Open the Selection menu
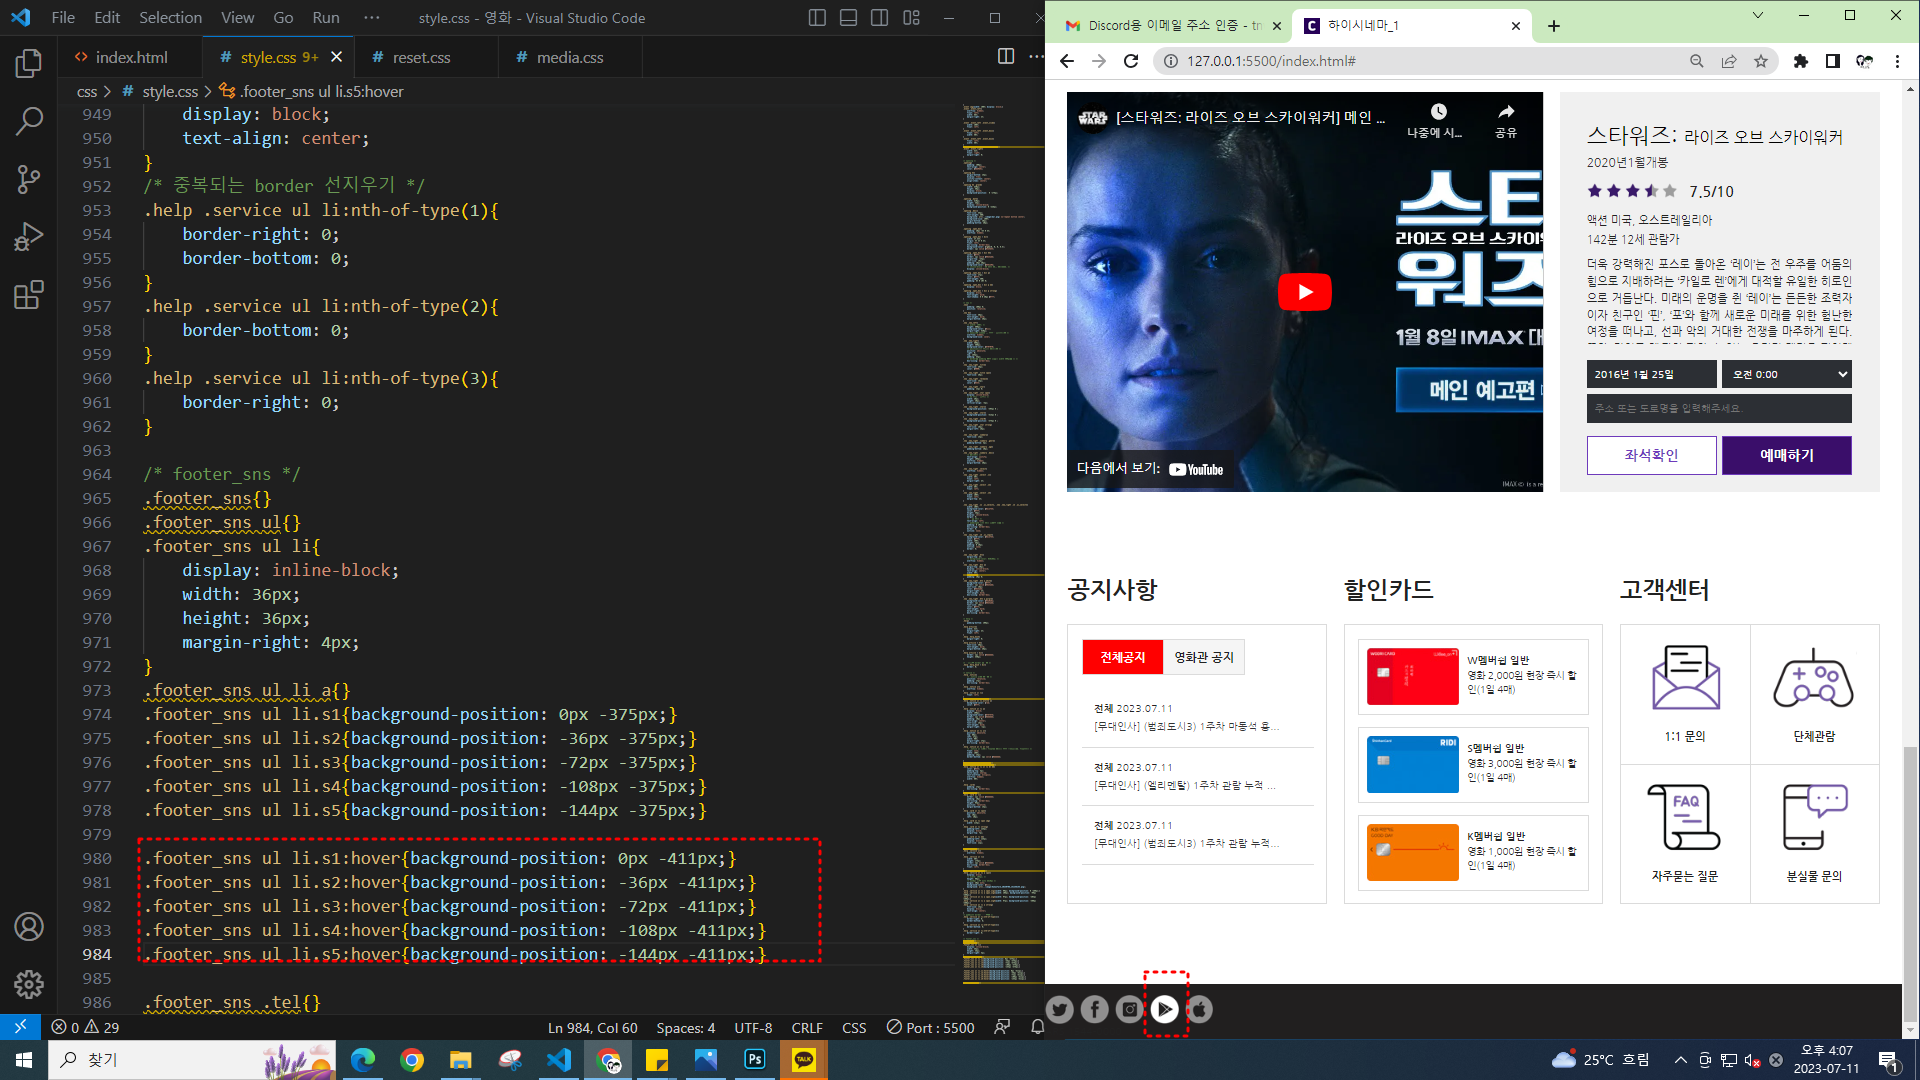Screen dimensions: 1920x1080 click(x=170, y=18)
